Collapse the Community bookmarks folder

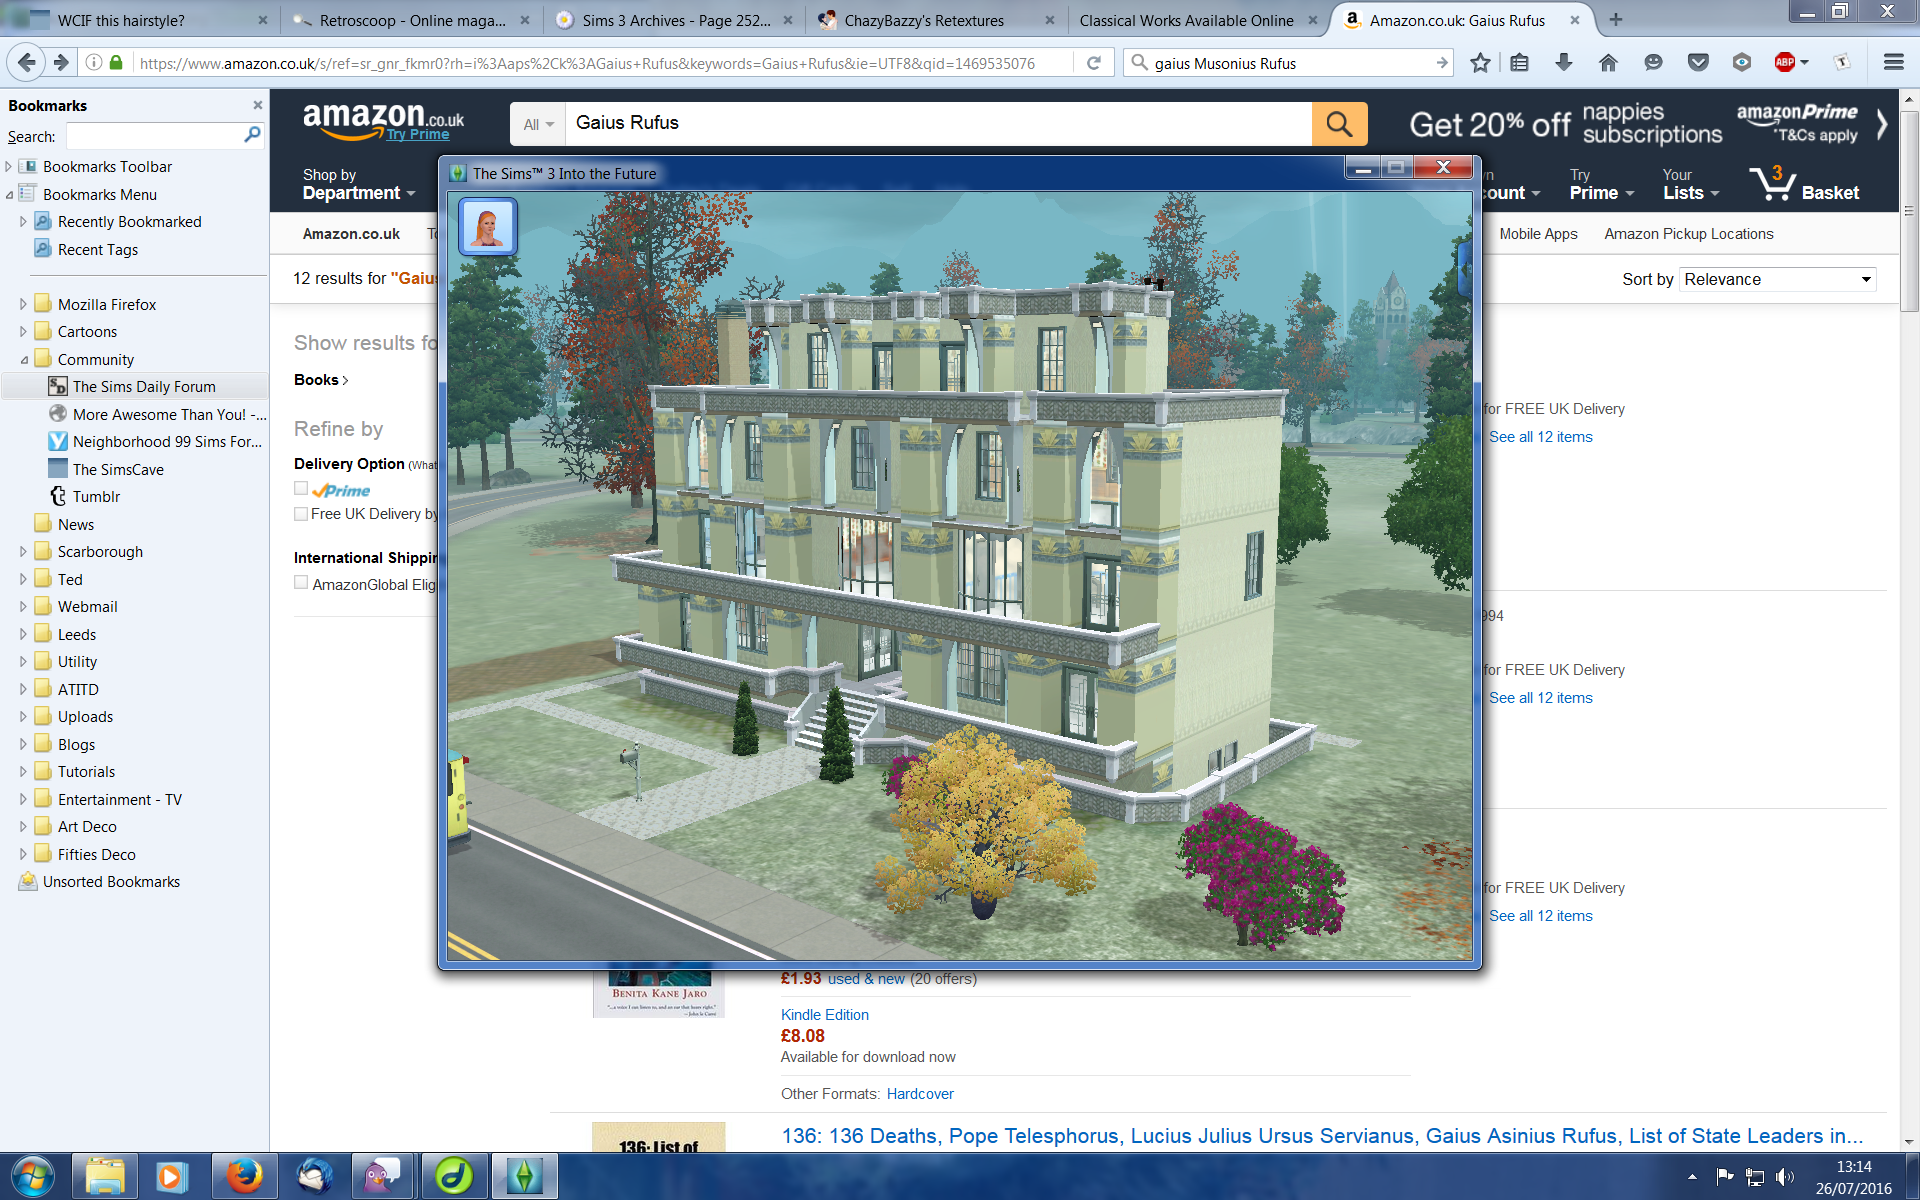tap(24, 359)
